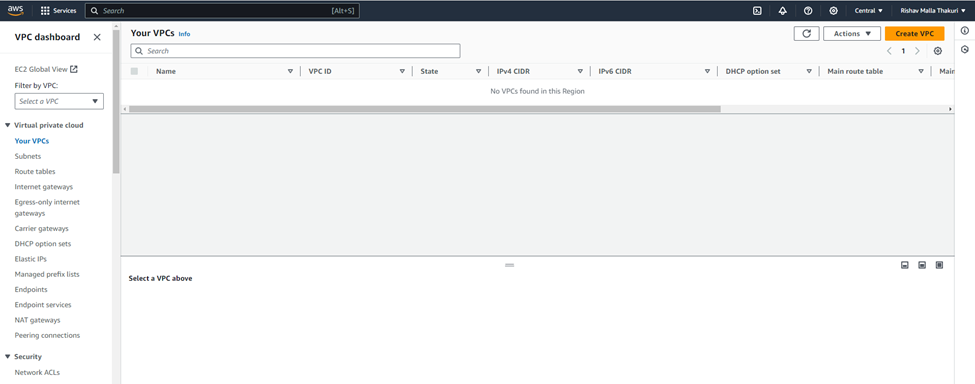The image size is (975, 384).
Task: Open Peering connections in sidebar
Action: pos(47,335)
